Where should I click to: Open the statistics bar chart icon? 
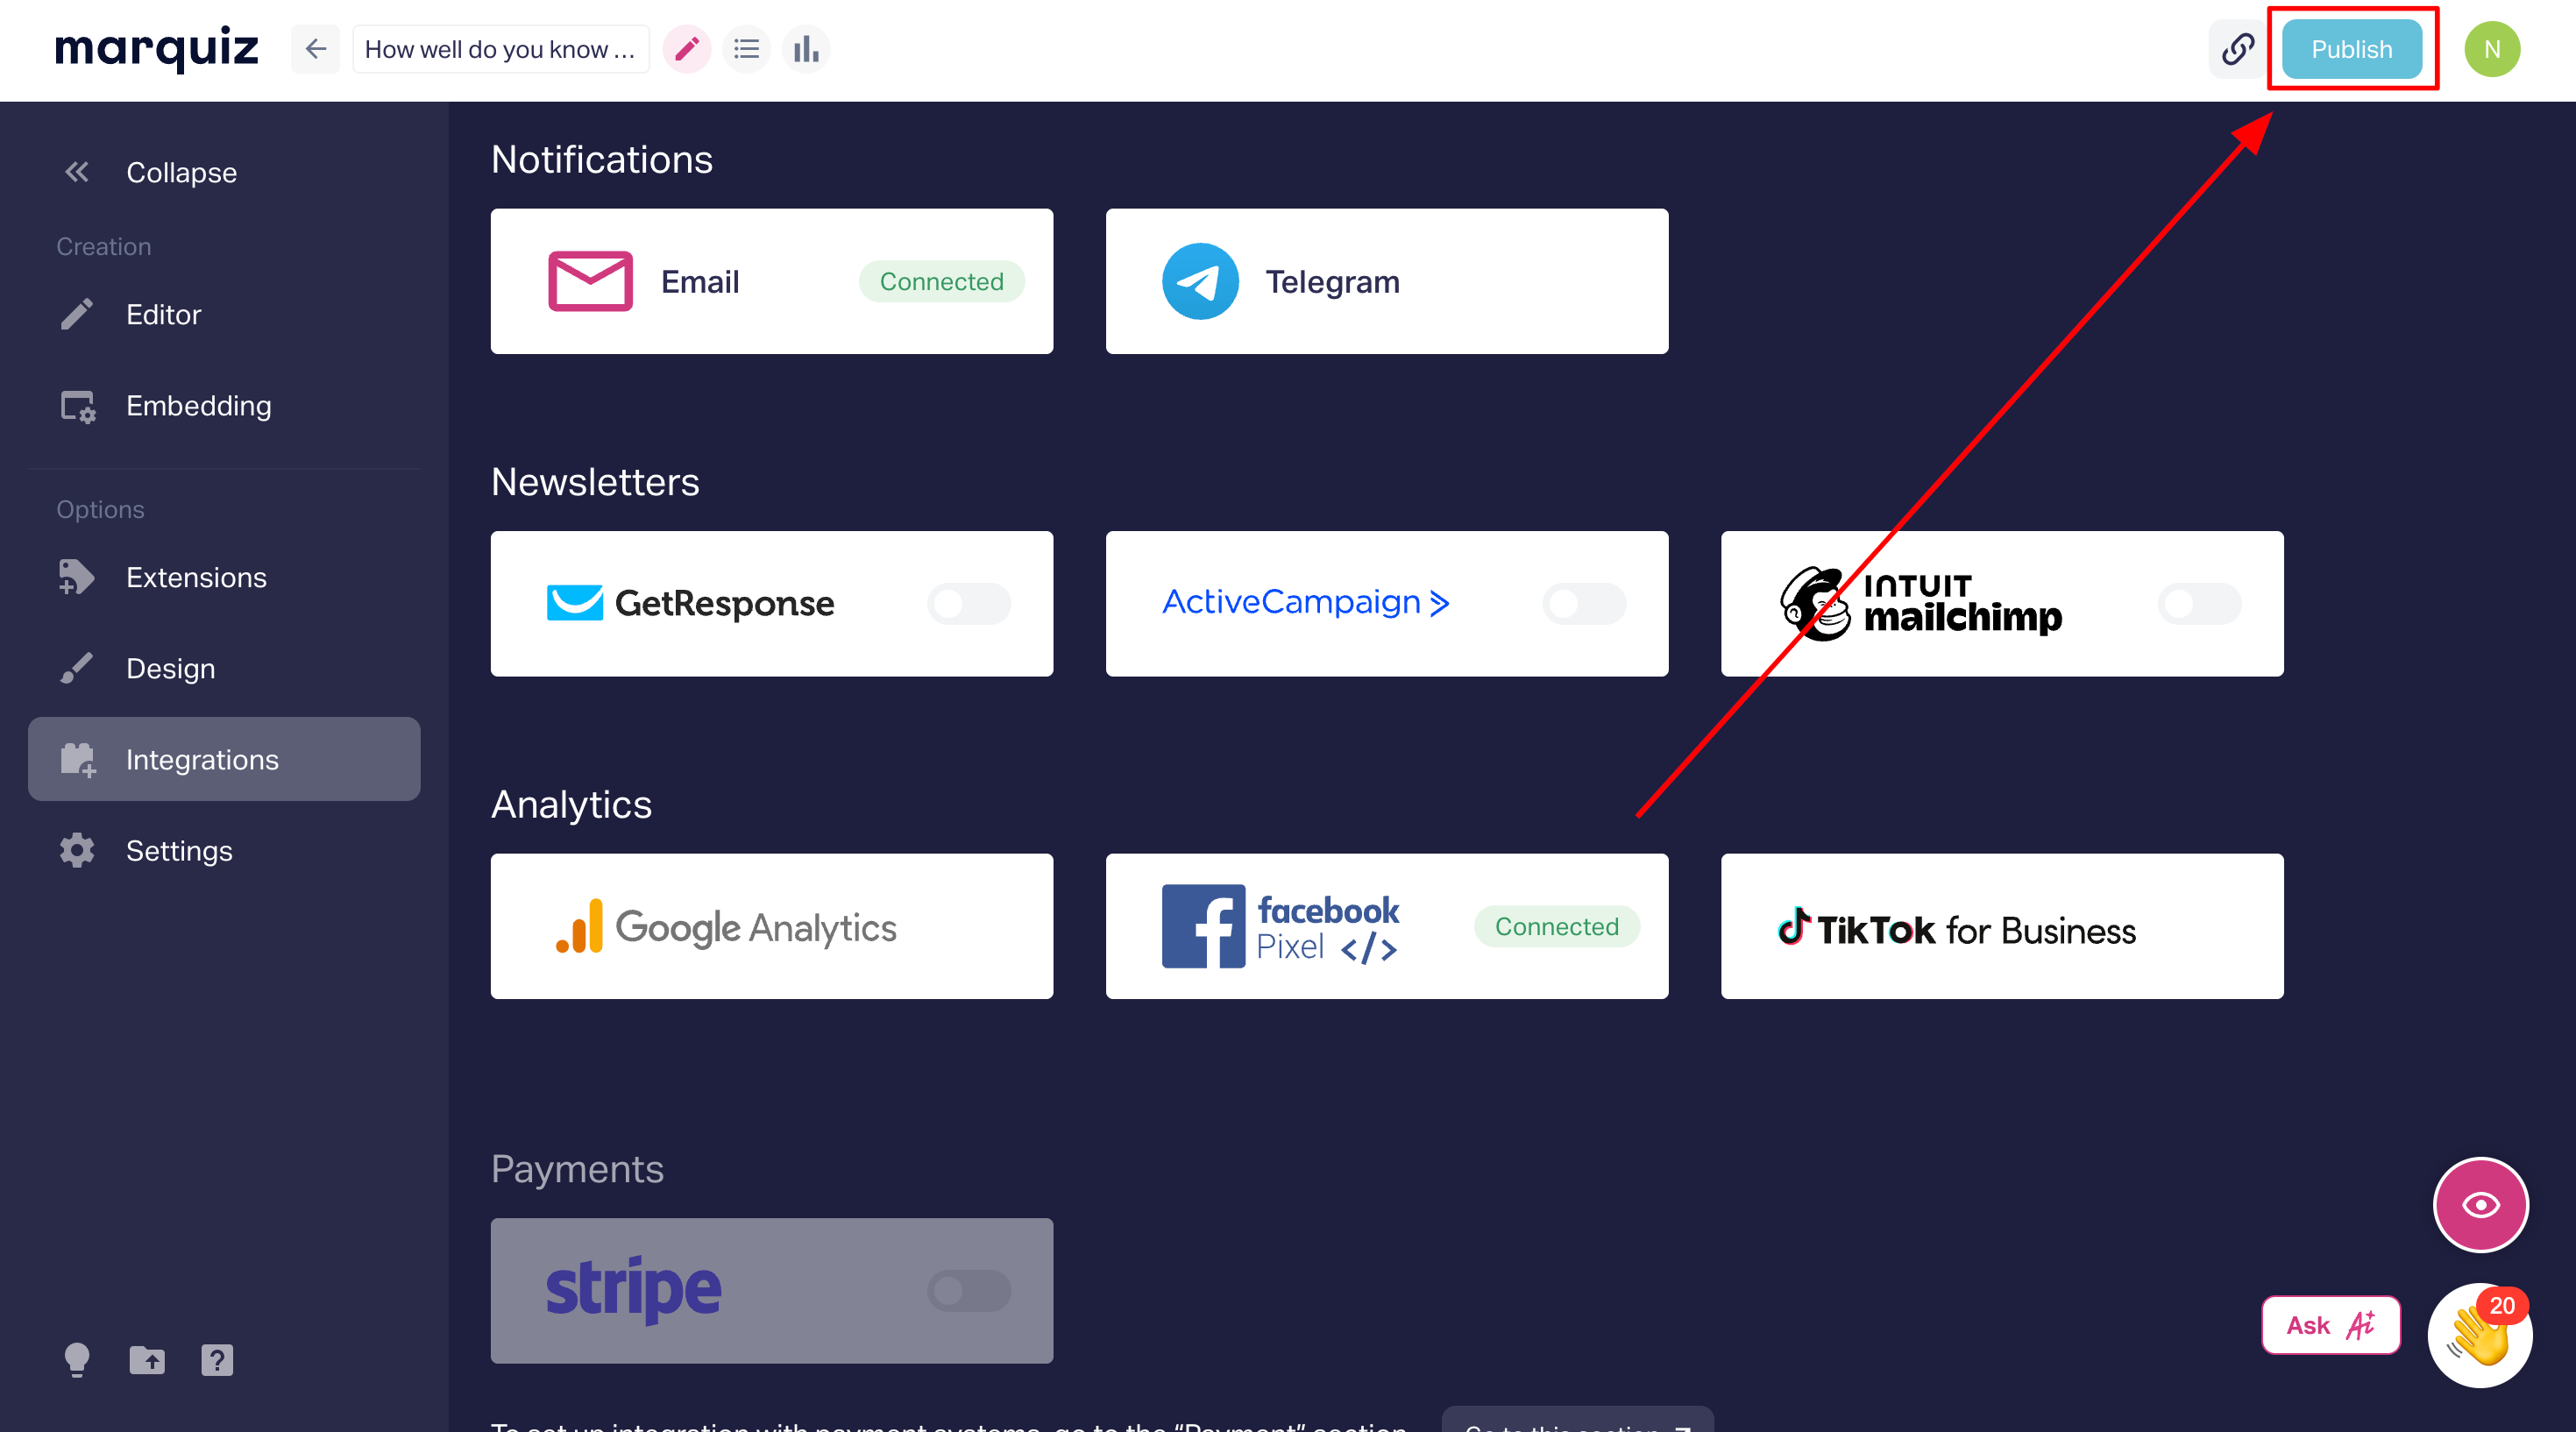click(806, 49)
